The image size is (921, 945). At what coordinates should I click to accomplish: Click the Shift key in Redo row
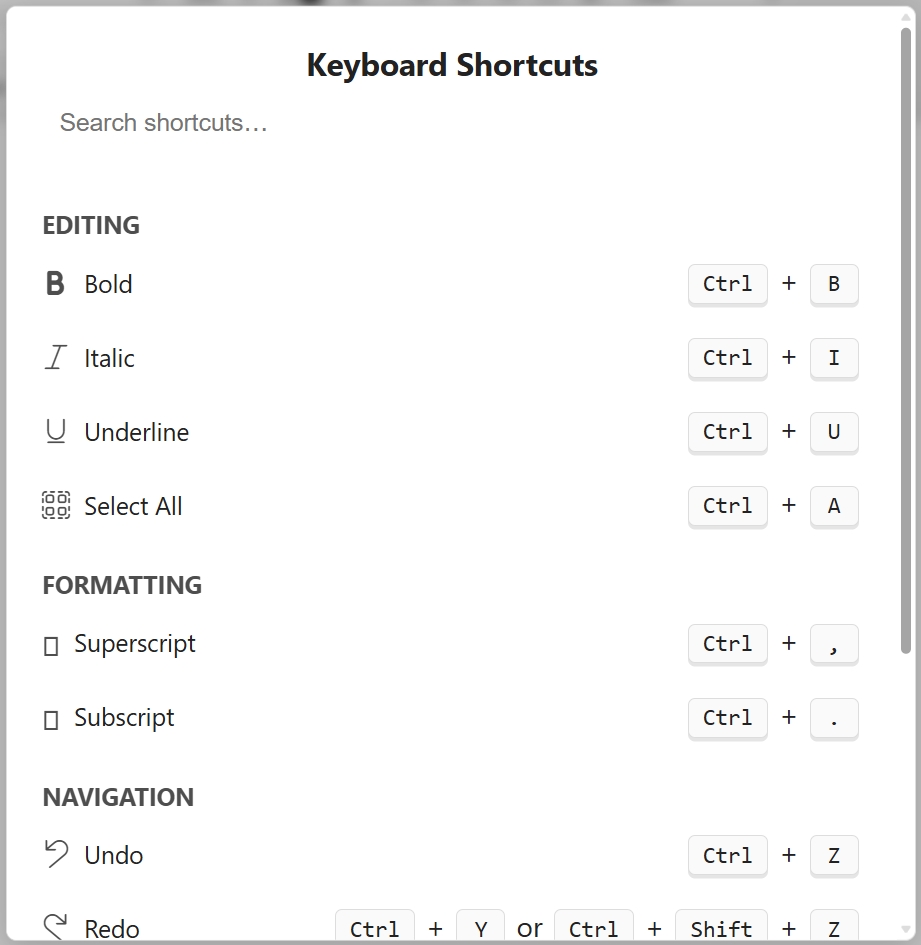coord(721,928)
